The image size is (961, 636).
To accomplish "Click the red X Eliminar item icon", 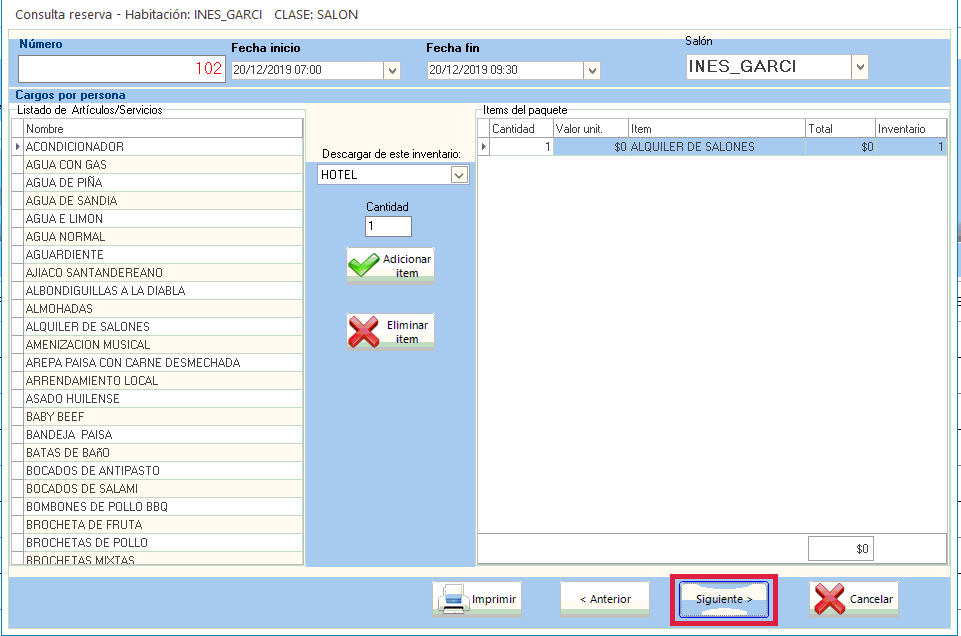I will (x=364, y=332).
